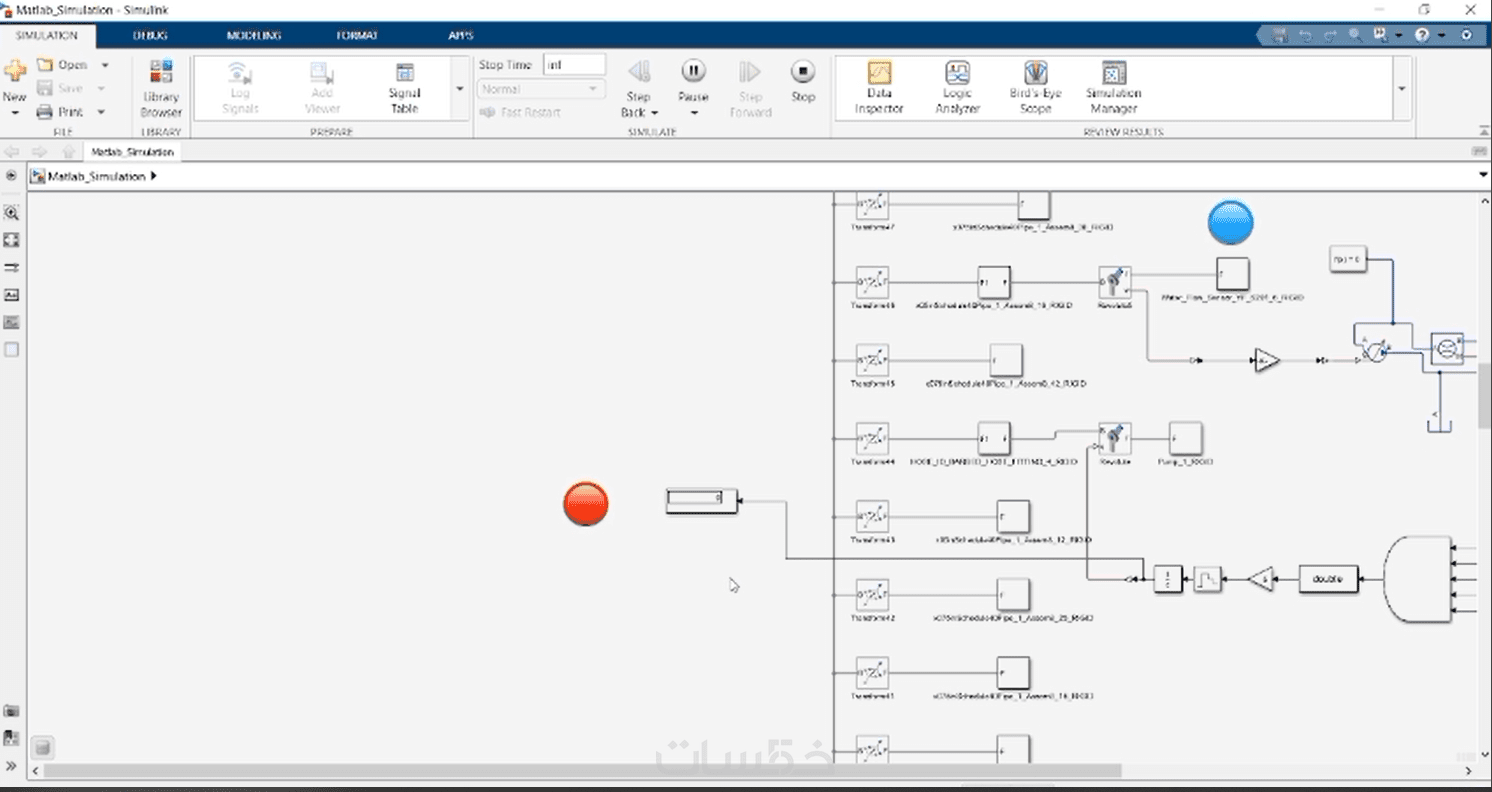The height and width of the screenshot is (792, 1492).
Task: Expand the palette with the double-chevron icon
Action: (12, 766)
